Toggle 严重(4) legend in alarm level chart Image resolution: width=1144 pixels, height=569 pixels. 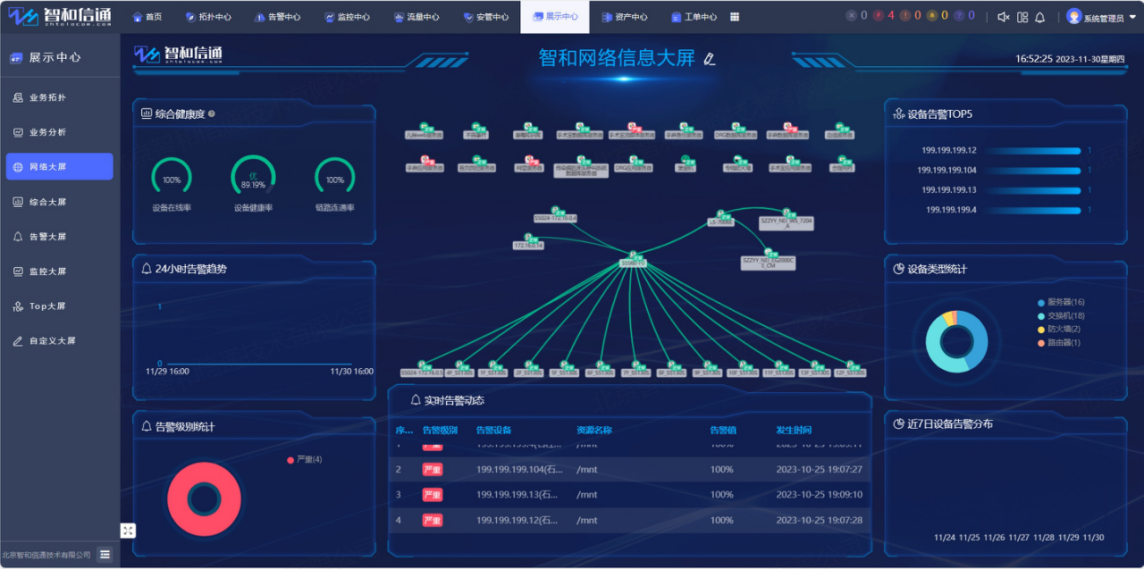click(x=304, y=460)
